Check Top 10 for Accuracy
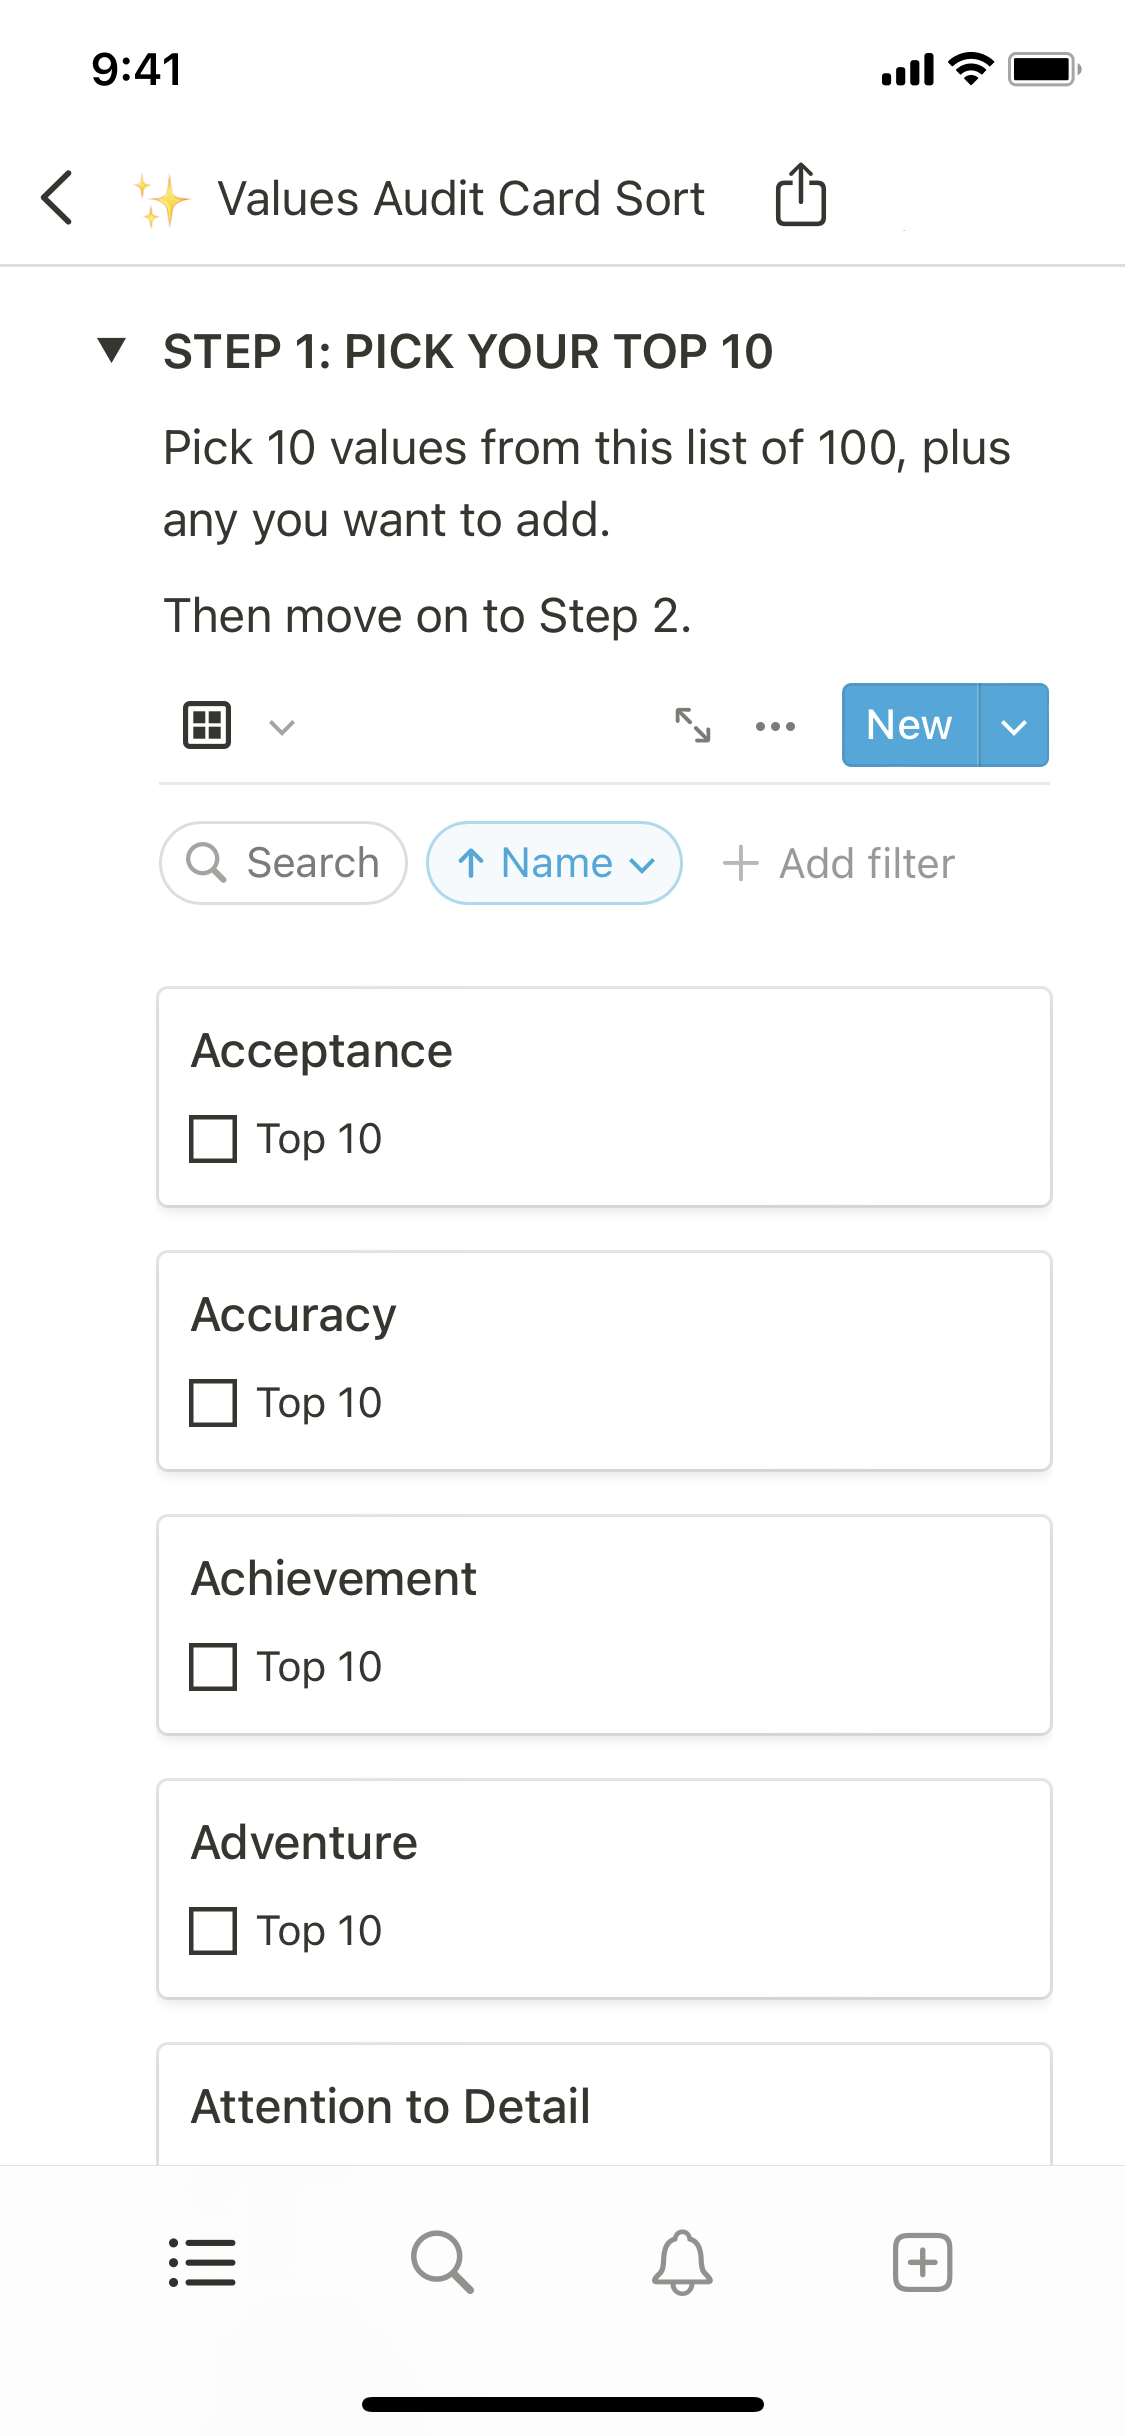 click(213, 1403)
